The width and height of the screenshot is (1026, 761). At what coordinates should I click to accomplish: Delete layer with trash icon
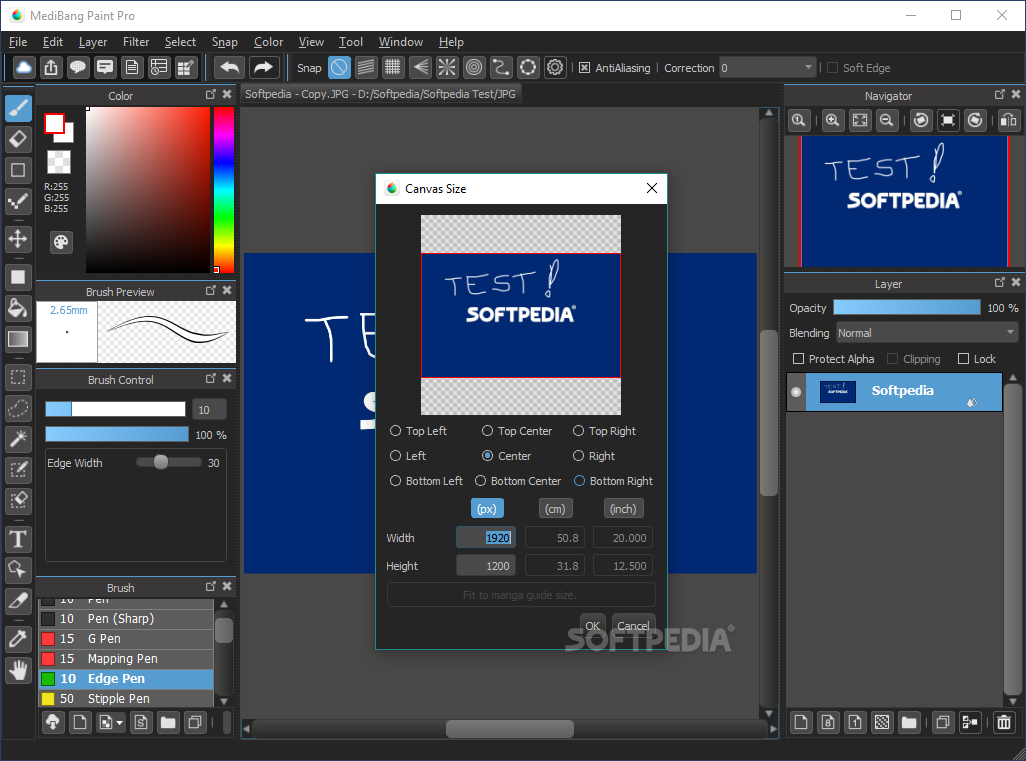pos(1004,722)
